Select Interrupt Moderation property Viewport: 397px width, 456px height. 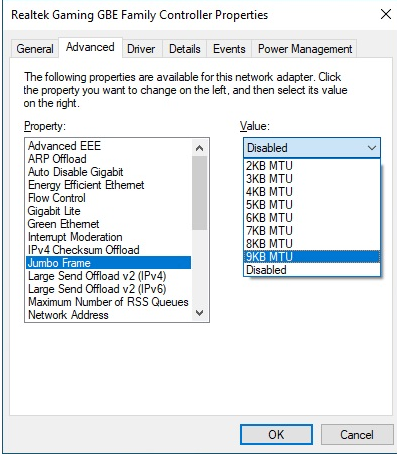[x=108, y=237]
